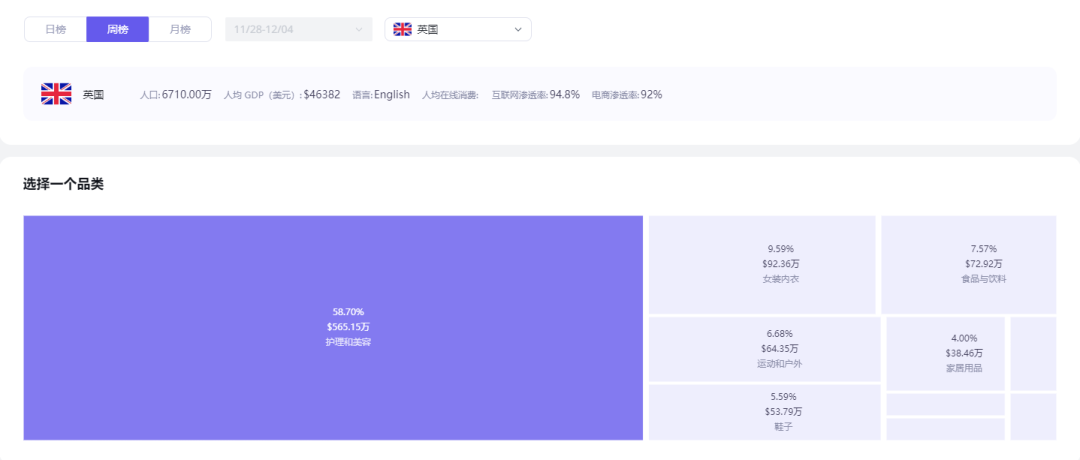
Task: Select the 鞋子 5.59% category block
Action: click(x=765, y=412)
